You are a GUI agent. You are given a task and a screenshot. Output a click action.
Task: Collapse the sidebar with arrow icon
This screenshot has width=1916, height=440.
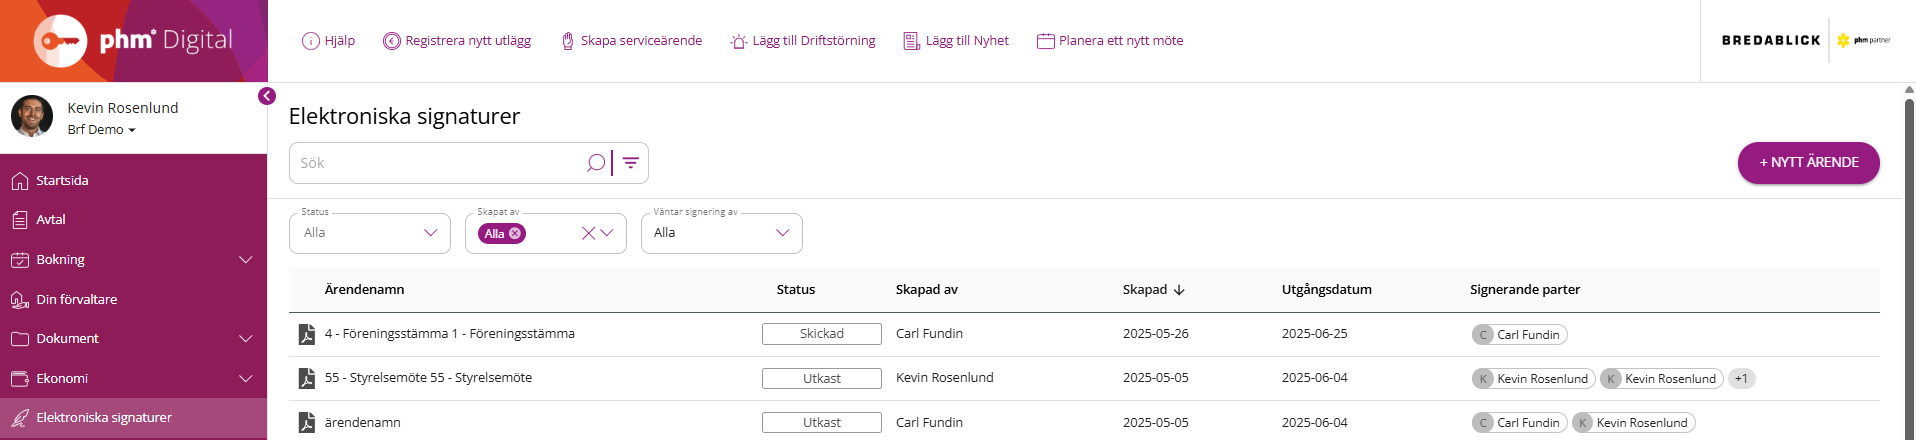[267, 96]
